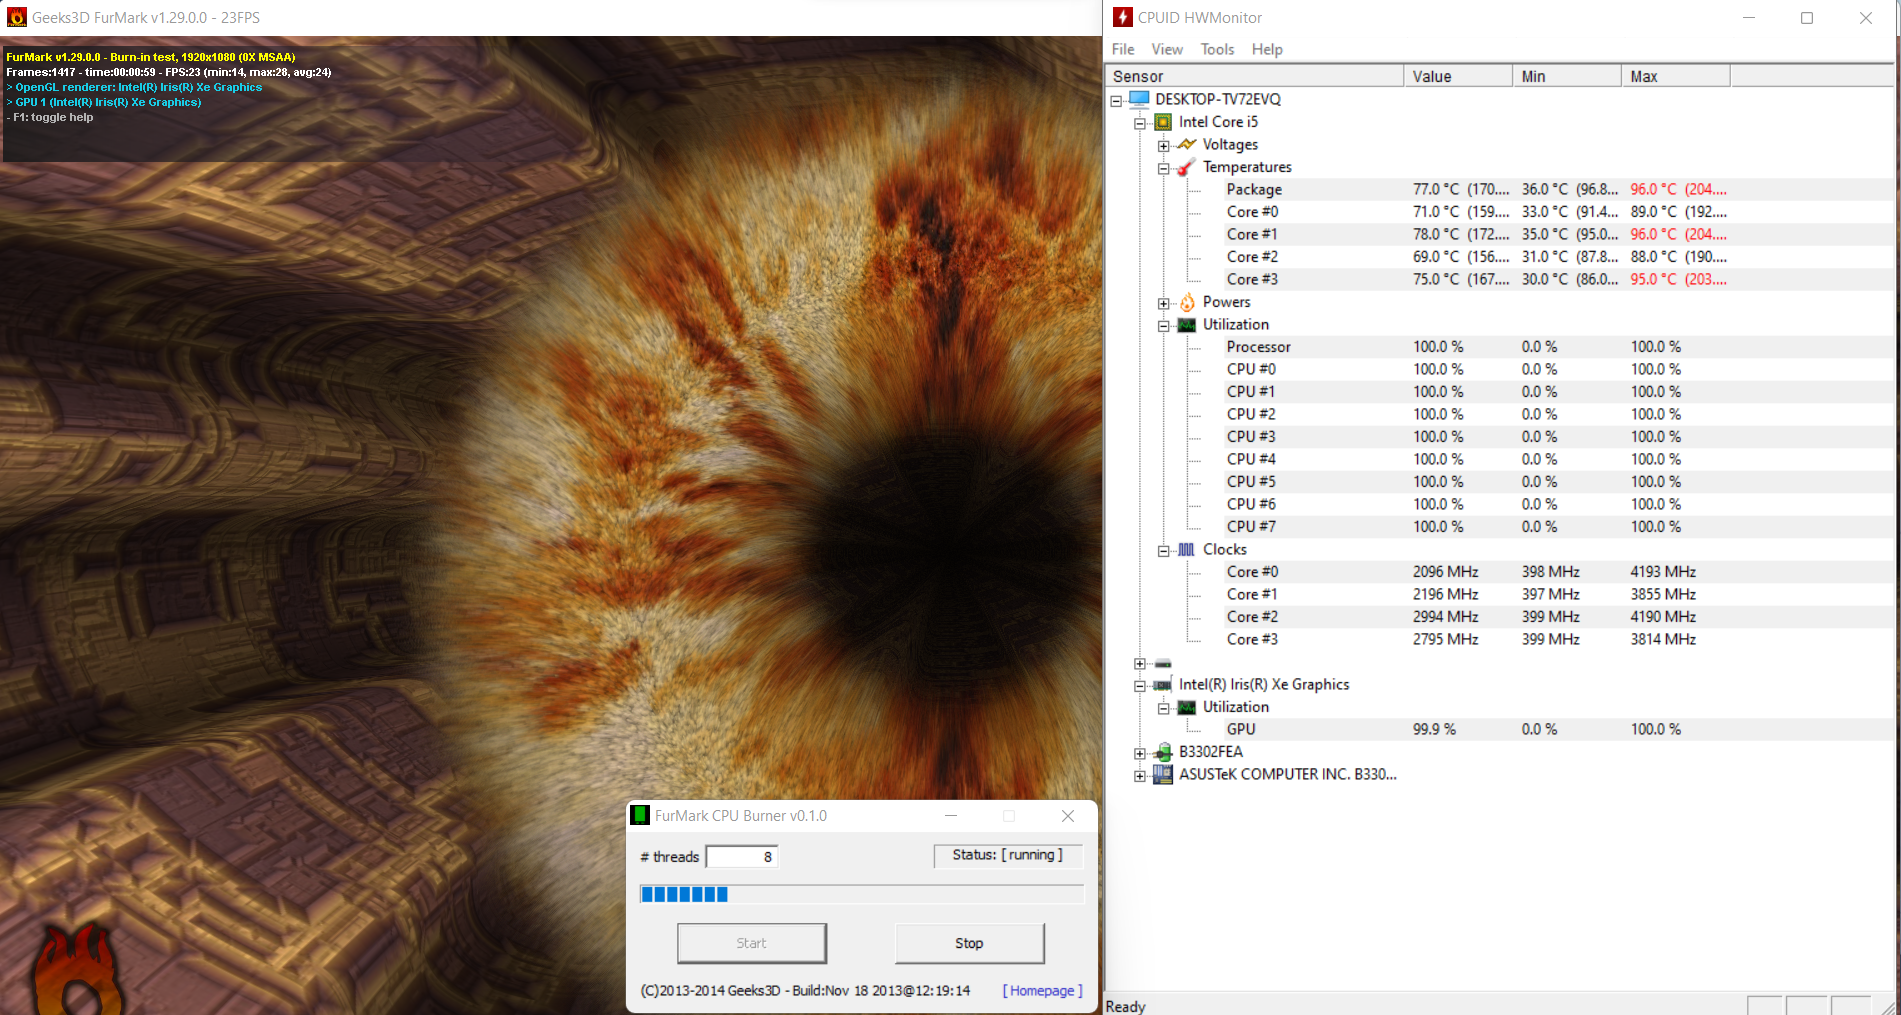Open the Homepage link in CPU Burner
This screenshot has height=1015, width=1901.
(x=1042, y=990)
